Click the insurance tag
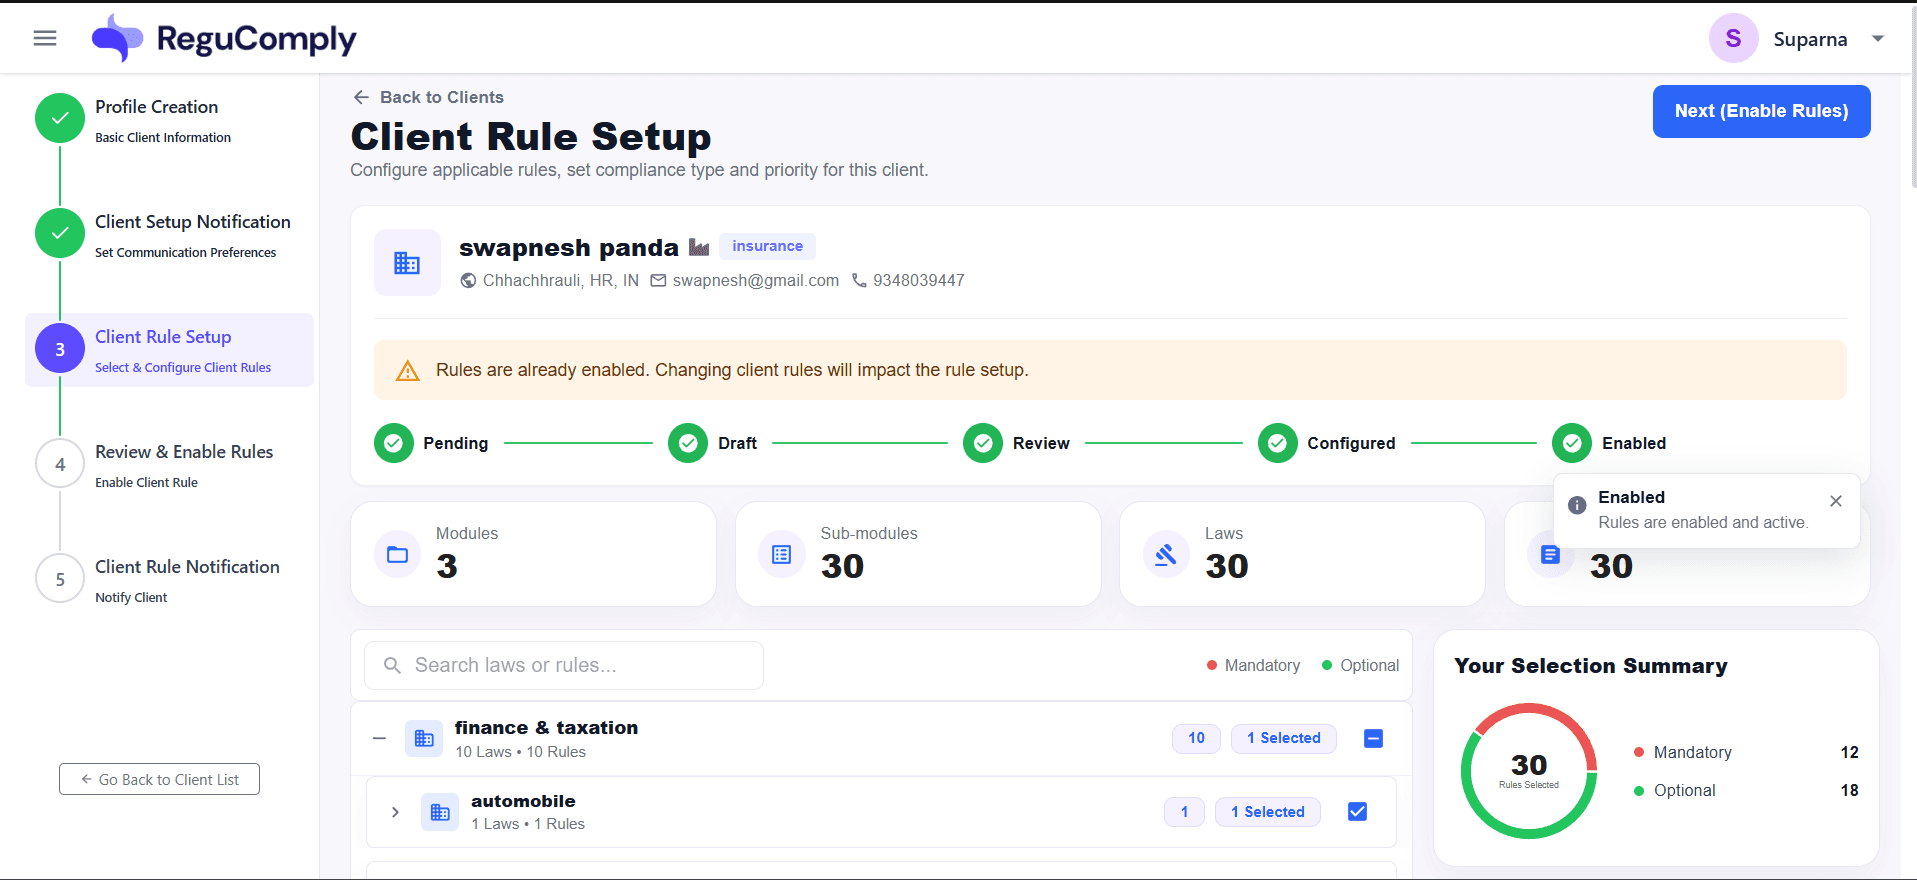This screenshot has height=880, width=1917. [x=767, y=246]
